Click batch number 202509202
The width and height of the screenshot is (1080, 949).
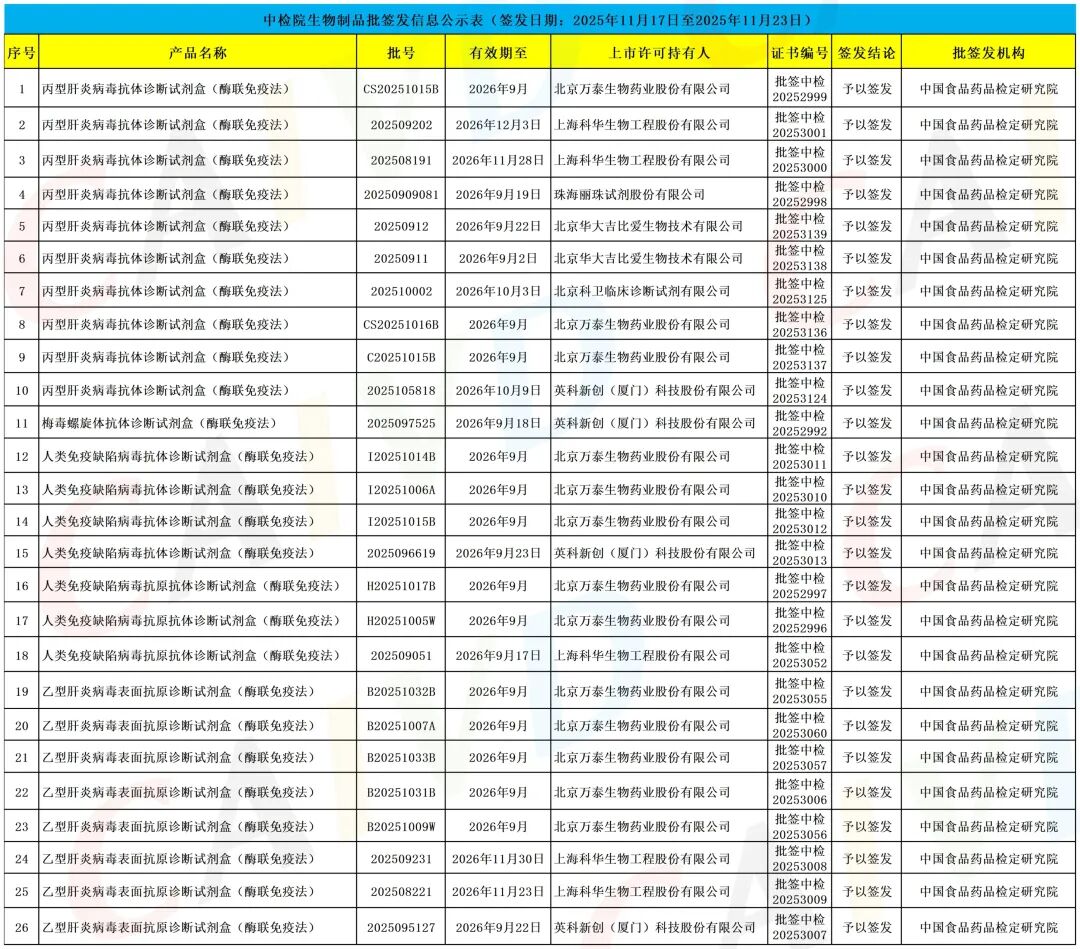(401, 125)
